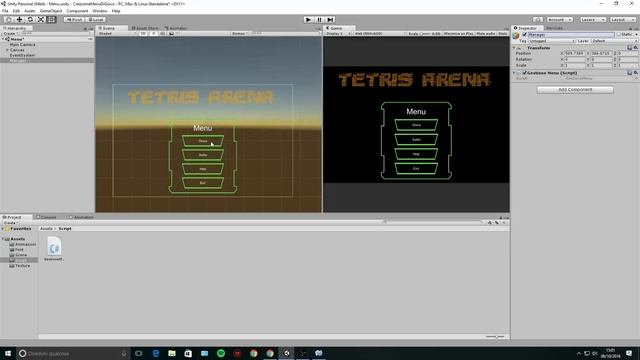640x360 pixels.
Task: Collapse the Assets folder tree
Action: [x=3, y=239]
